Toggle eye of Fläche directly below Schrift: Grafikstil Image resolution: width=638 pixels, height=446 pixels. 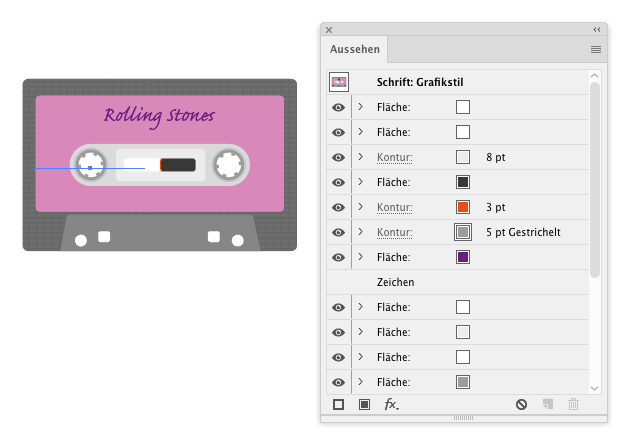point(338,107)
